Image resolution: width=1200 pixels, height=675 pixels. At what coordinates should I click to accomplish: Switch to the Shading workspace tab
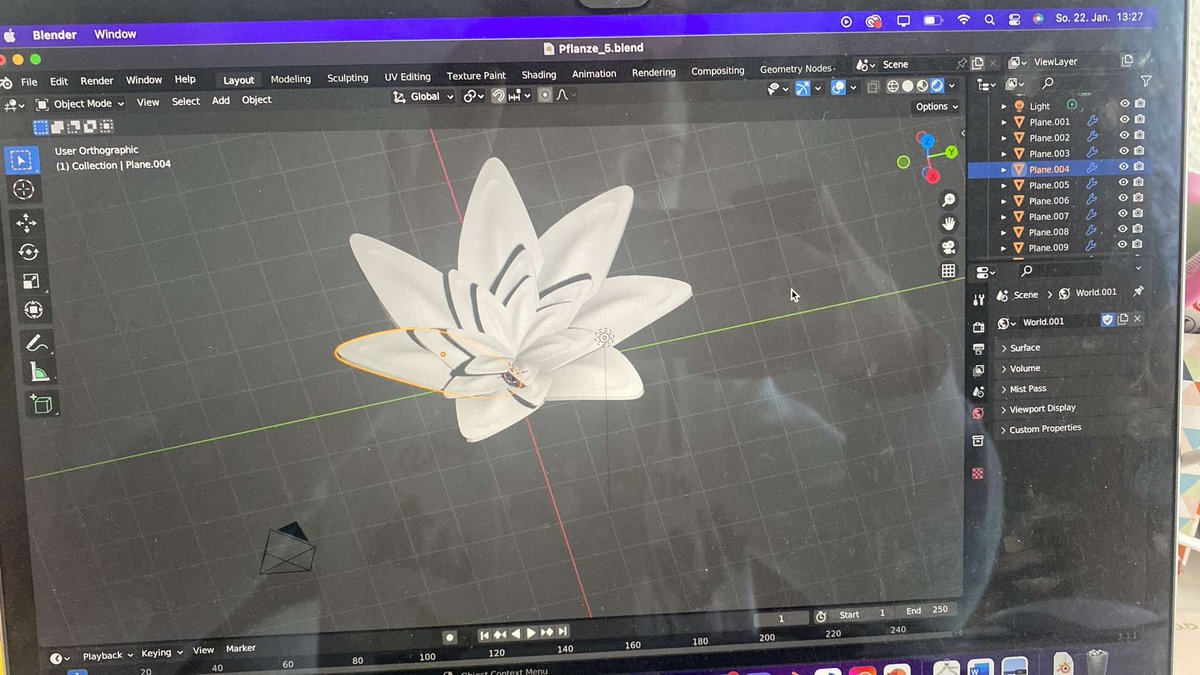538,74
